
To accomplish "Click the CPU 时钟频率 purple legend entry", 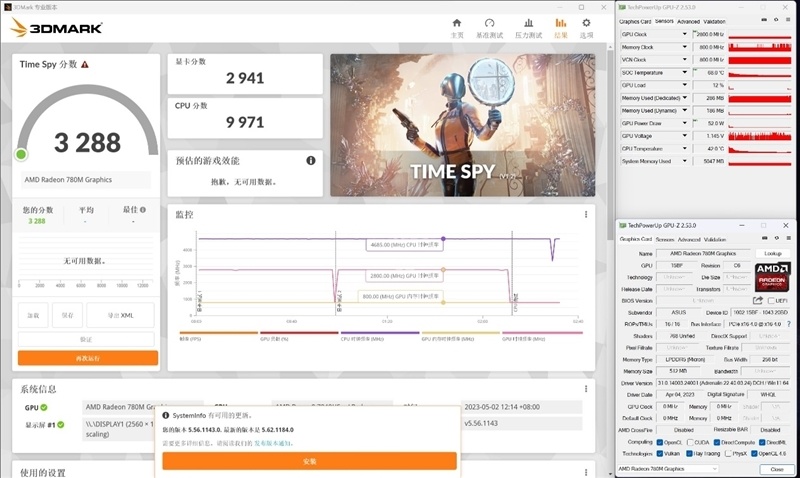I will point(380,336).
